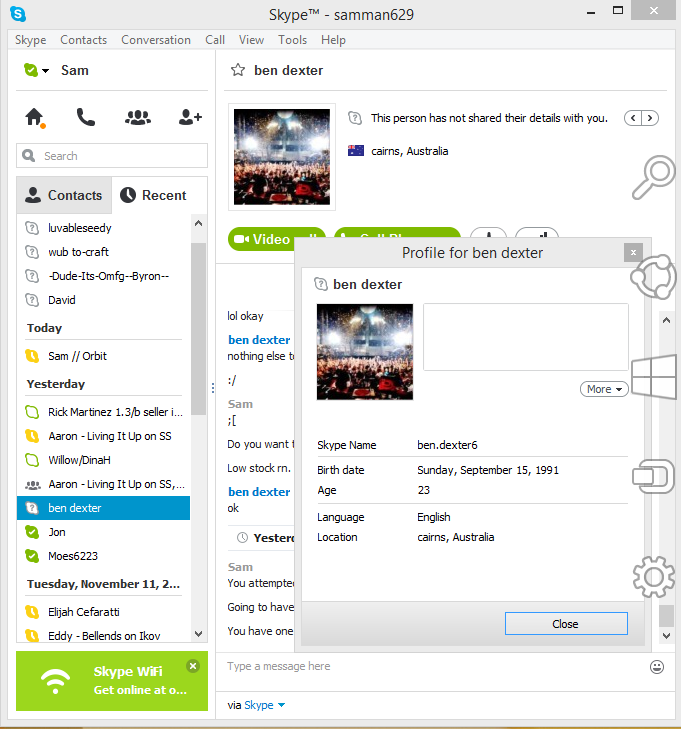Click status icon next to luvableseedy
The image size is (681, 729).
[x=32, y=228]
